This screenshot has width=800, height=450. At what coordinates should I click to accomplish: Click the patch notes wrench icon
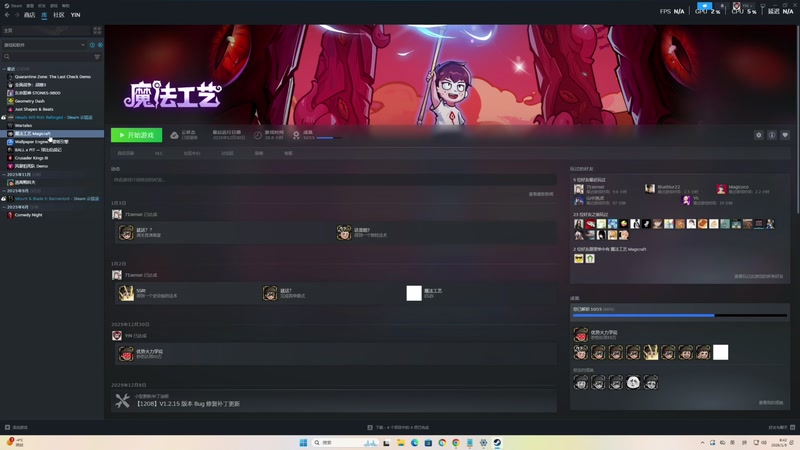point(122,401)
